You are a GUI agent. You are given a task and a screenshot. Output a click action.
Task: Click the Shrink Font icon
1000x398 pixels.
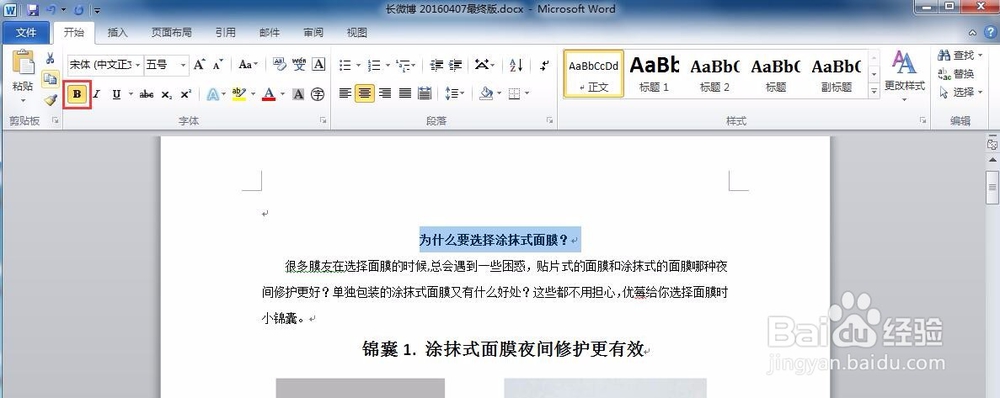pyautogui.click(x=218, y=64)
